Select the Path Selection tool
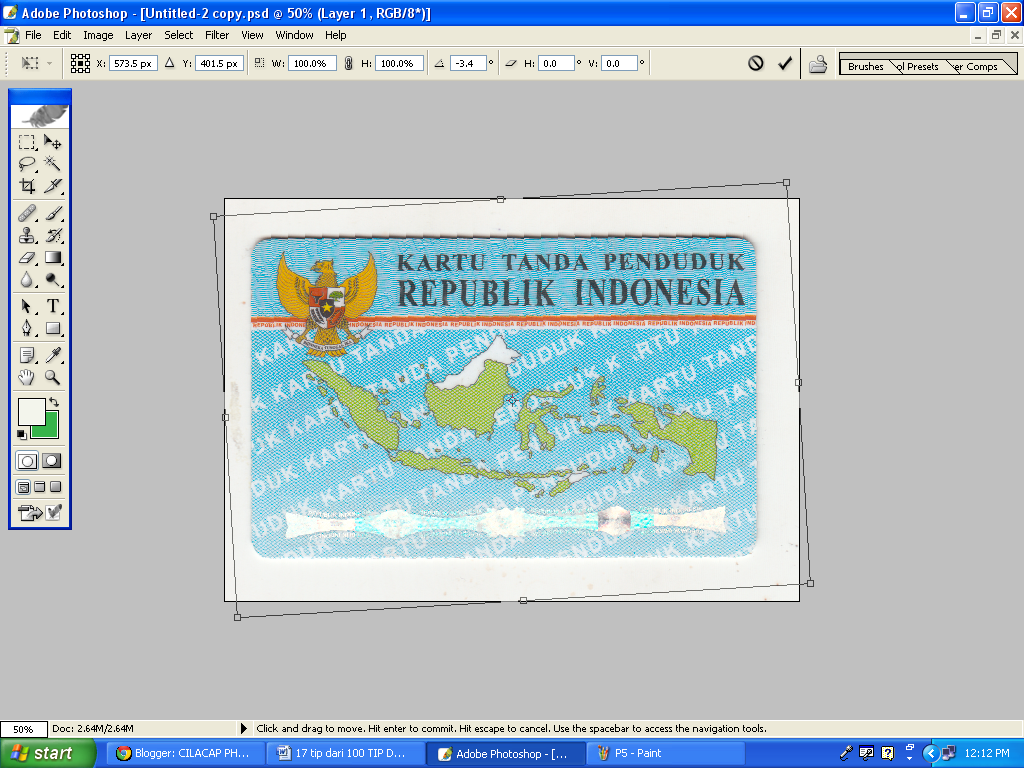This screenshot has width=1024, height=768. pos(27,306)
